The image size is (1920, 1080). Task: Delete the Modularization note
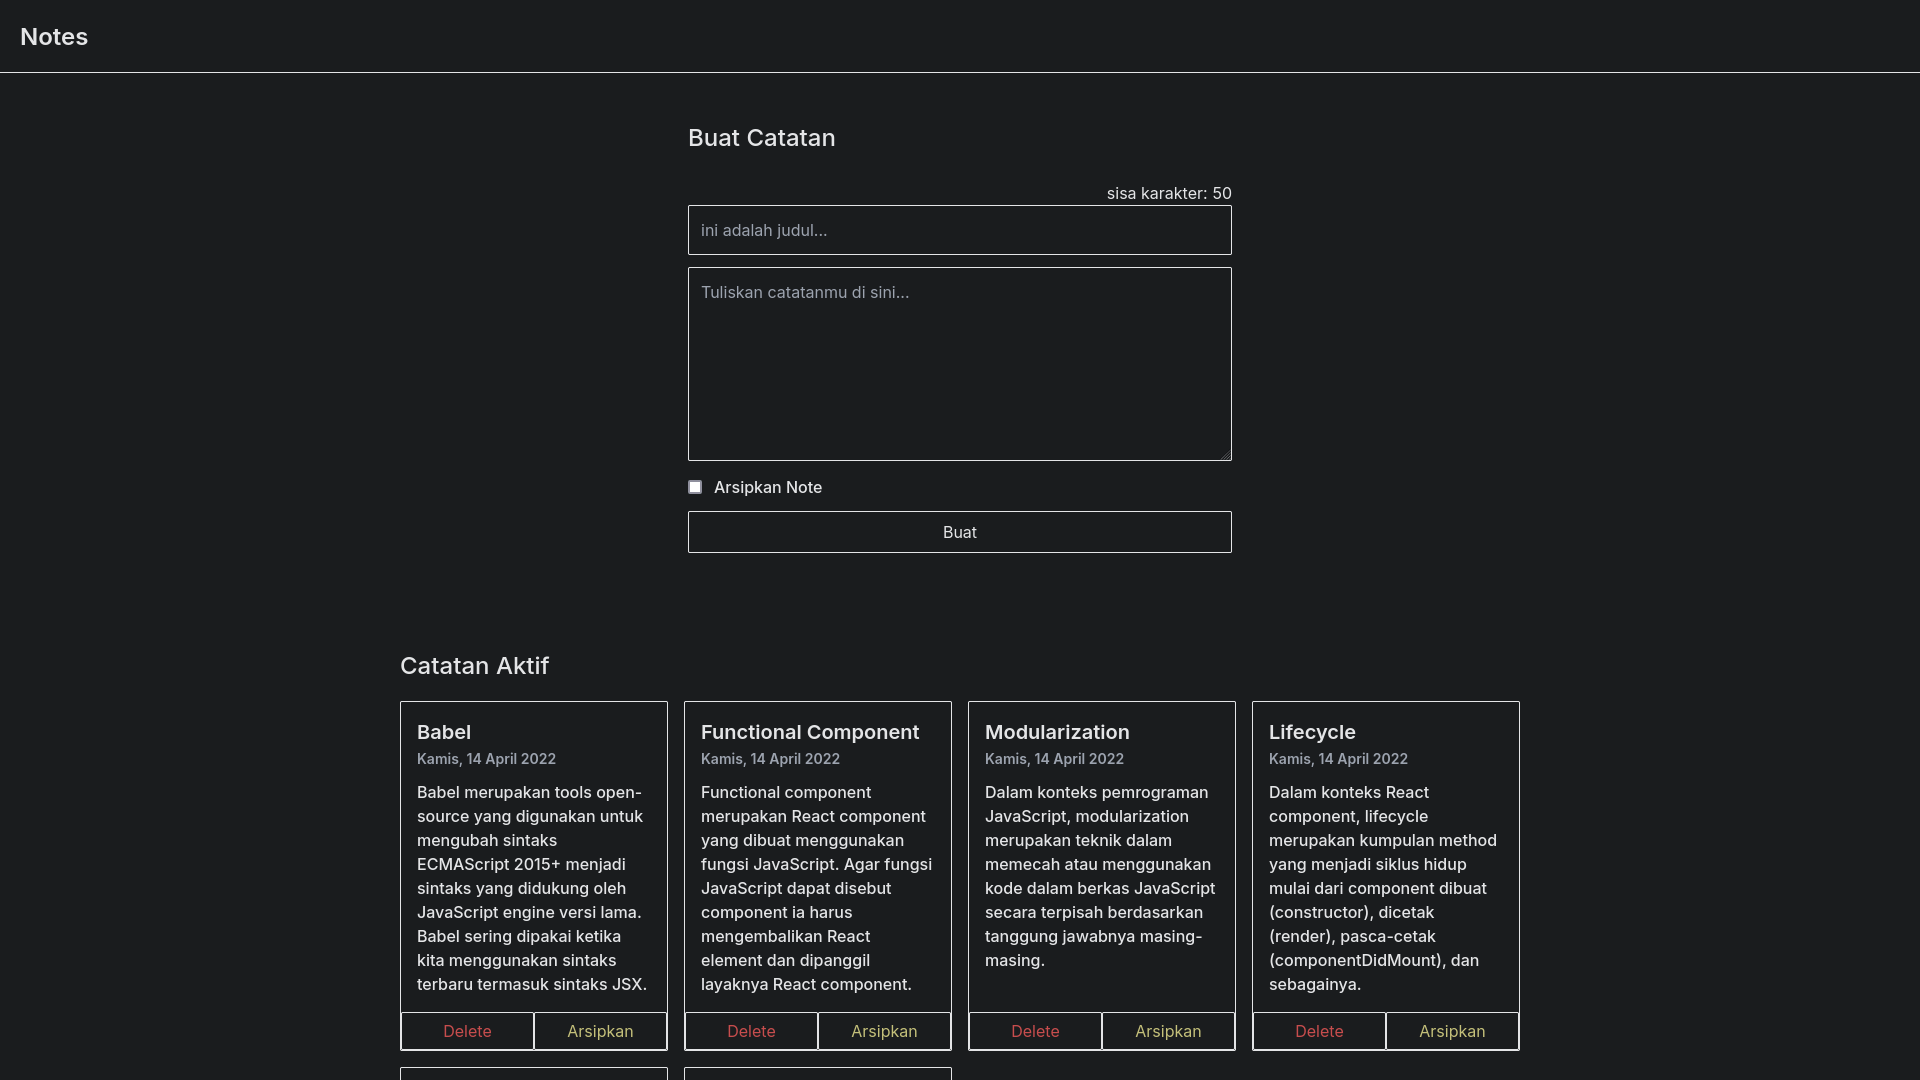tap(1035, 1031)
